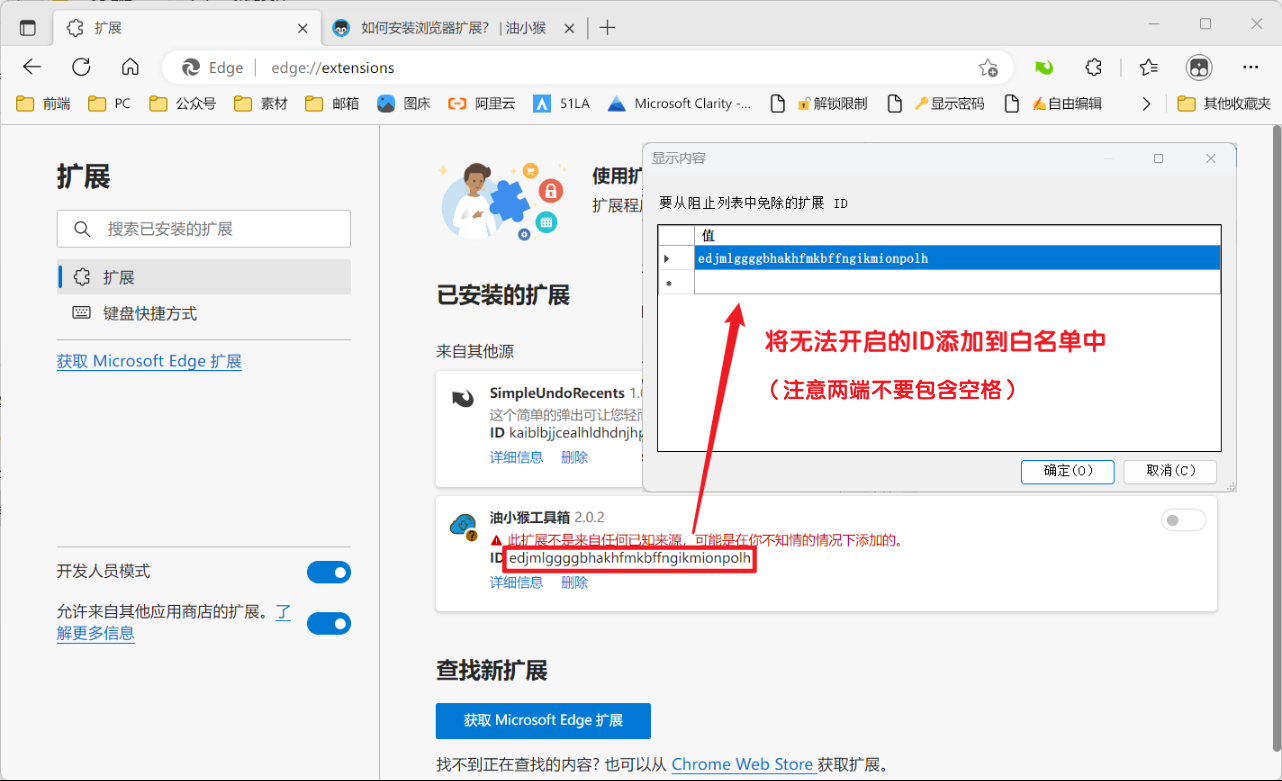Viewport: 1282px width, 781px height.
Task: Open the Favorites star list icon
Action: point(1147,67)
